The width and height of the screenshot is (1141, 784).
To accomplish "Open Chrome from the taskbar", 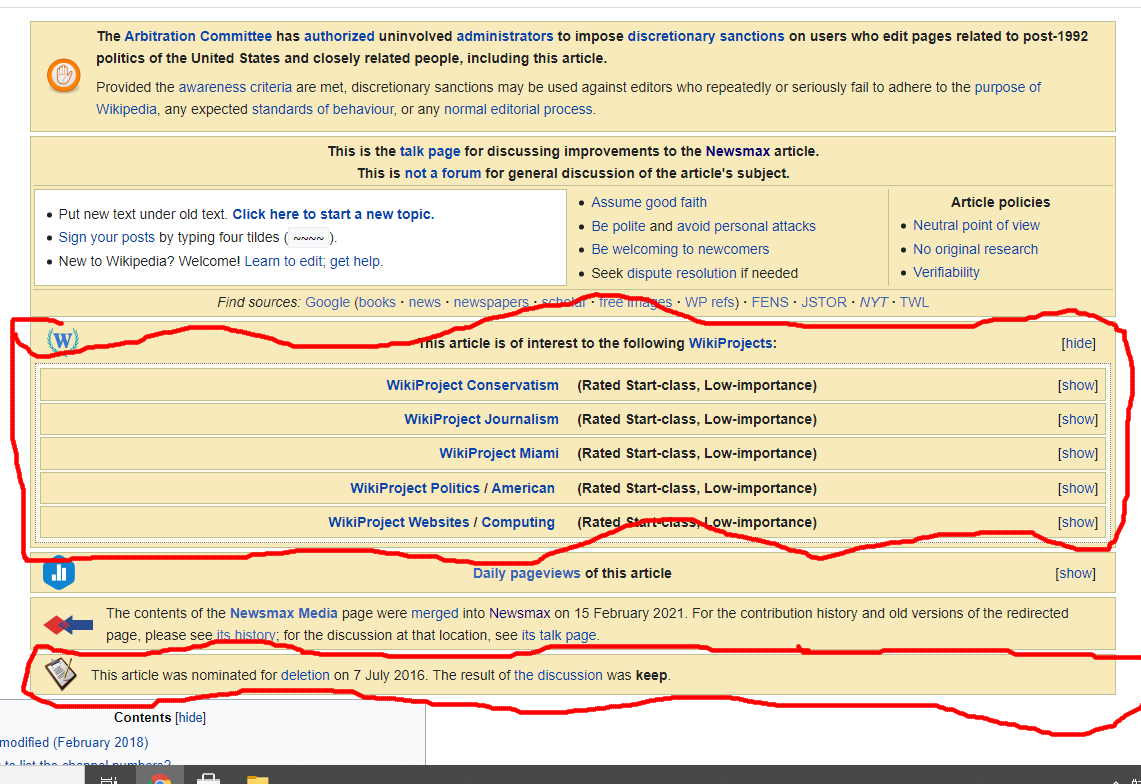I will tap(161, 780).
